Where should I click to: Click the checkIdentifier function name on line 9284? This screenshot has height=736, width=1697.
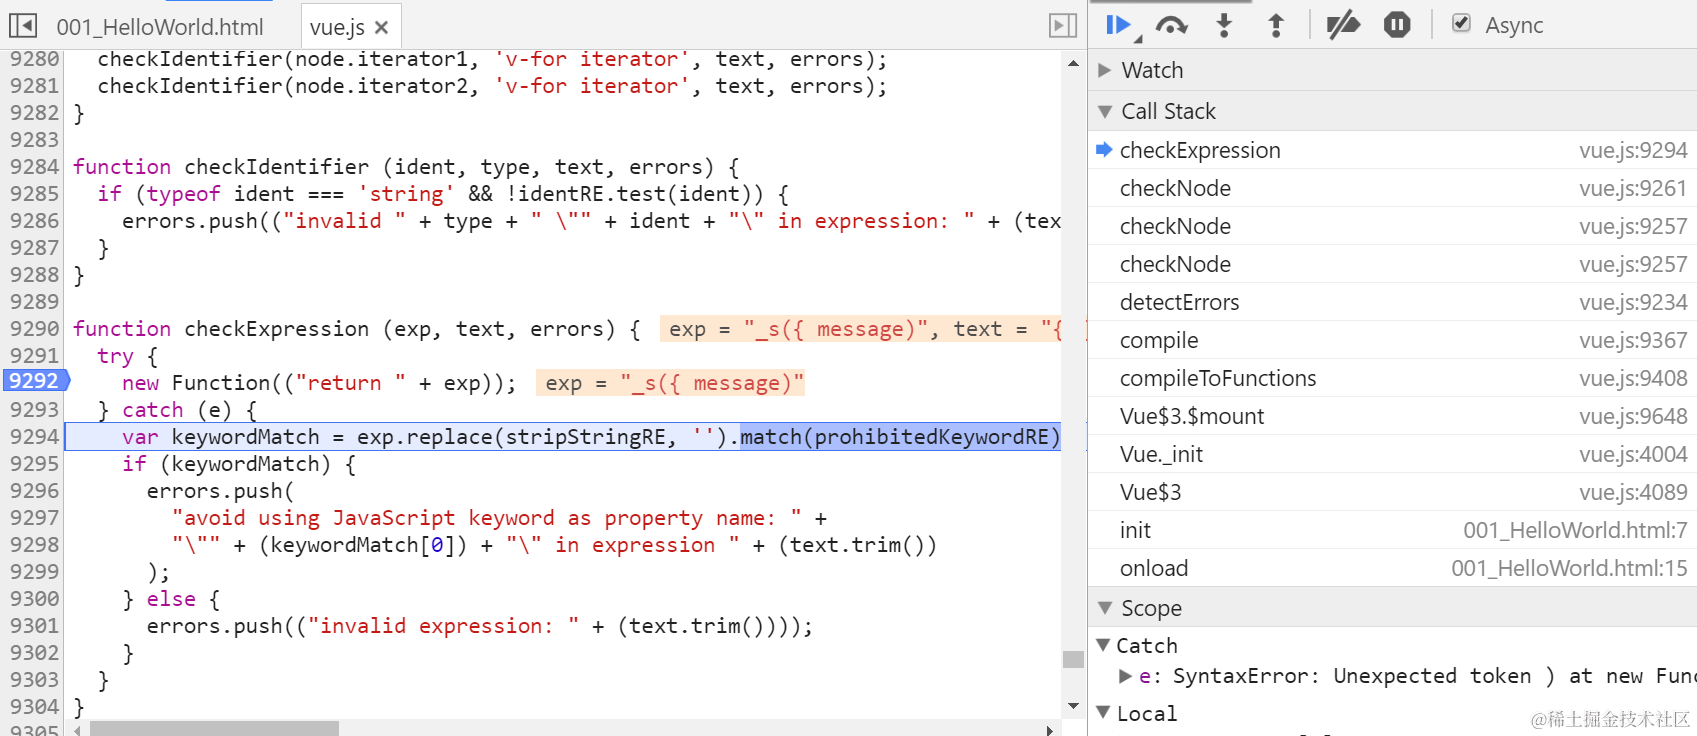[277, 167]
